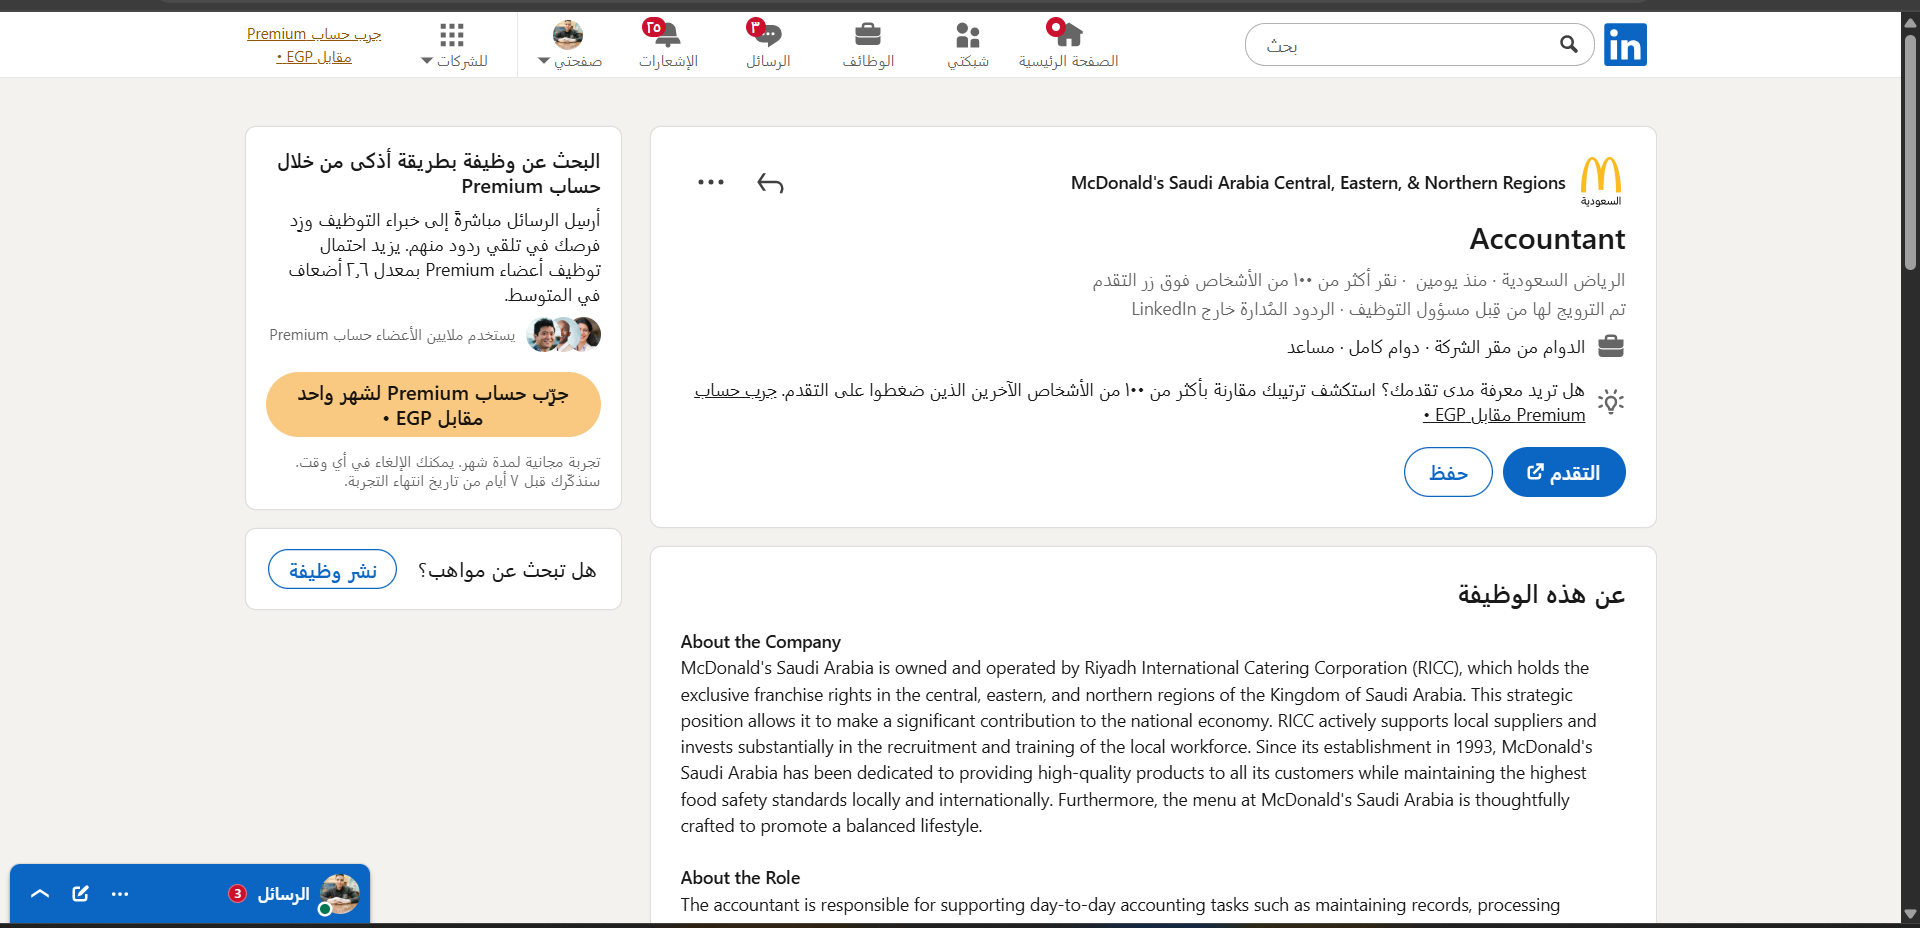Screen dimensions: 1920x928
Task: Expand messaging overlay with chevron up
Action: pos(40,894)
